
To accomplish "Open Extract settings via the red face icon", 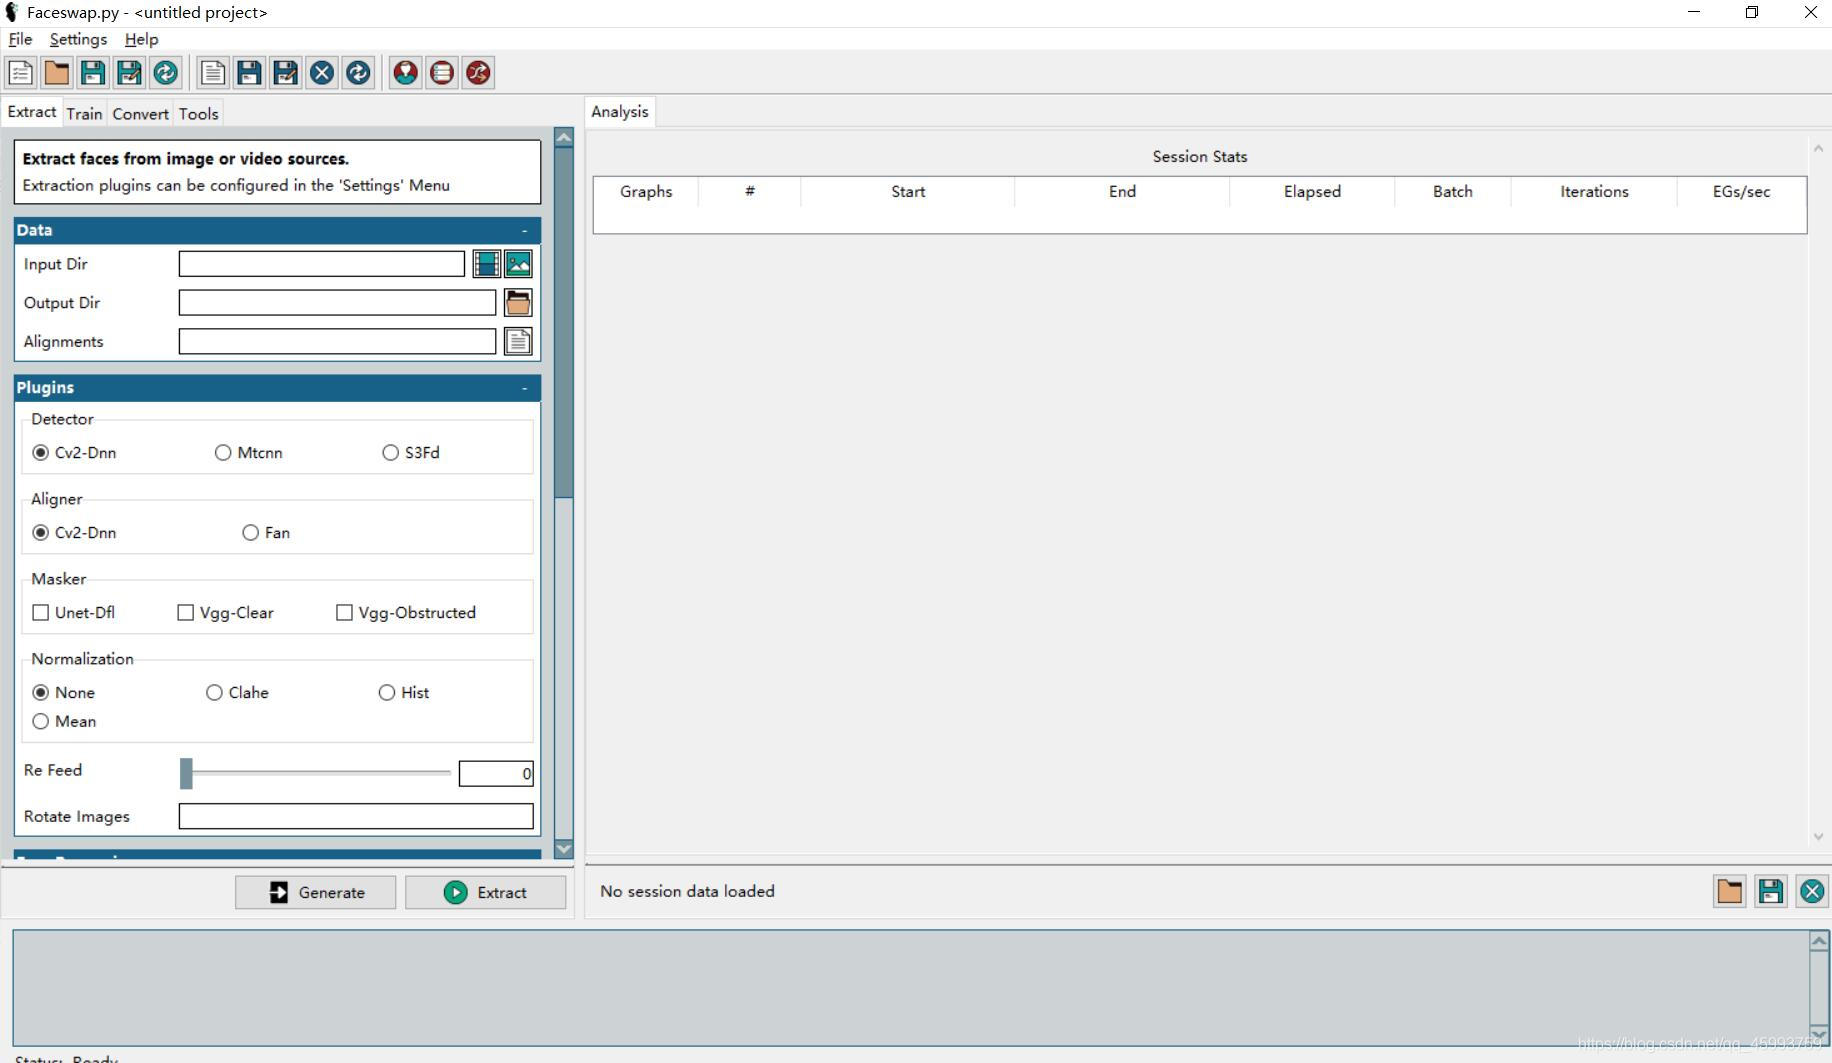I will pyautogui.click(x=405, y=73).
